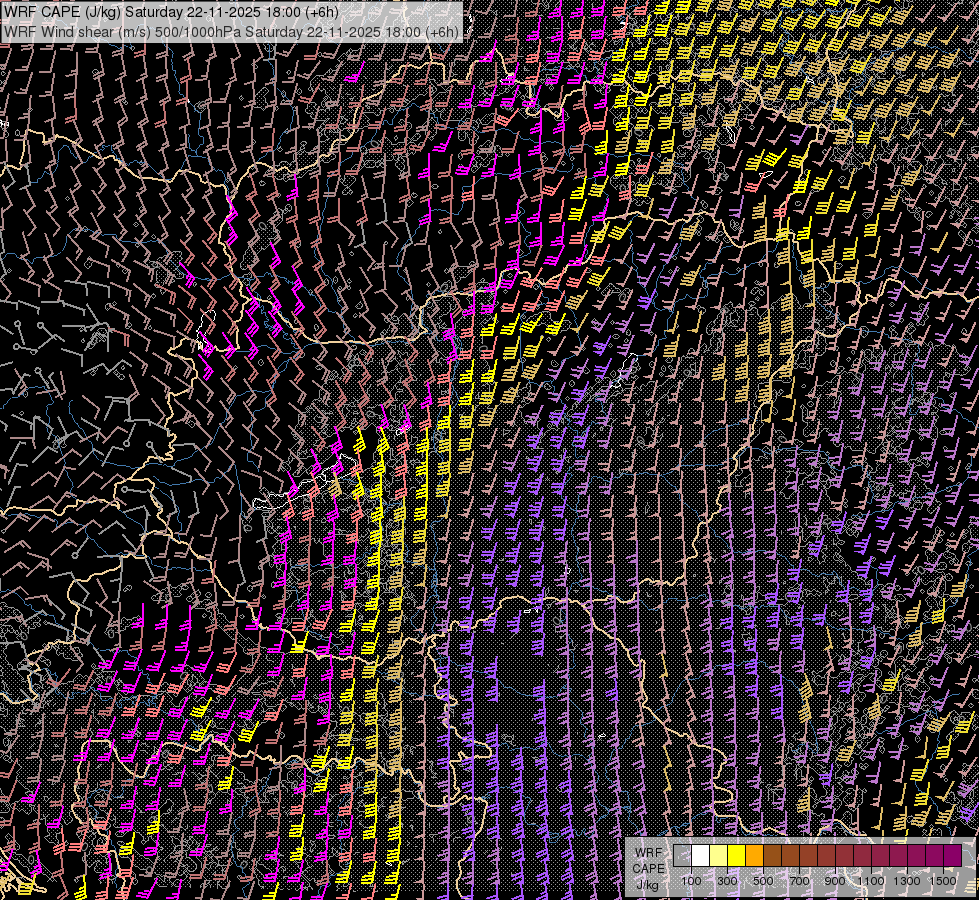Select the last purple swatch above 1500
Screen dimensions: 979x900
pyautogui.click(x=953, y=855)
